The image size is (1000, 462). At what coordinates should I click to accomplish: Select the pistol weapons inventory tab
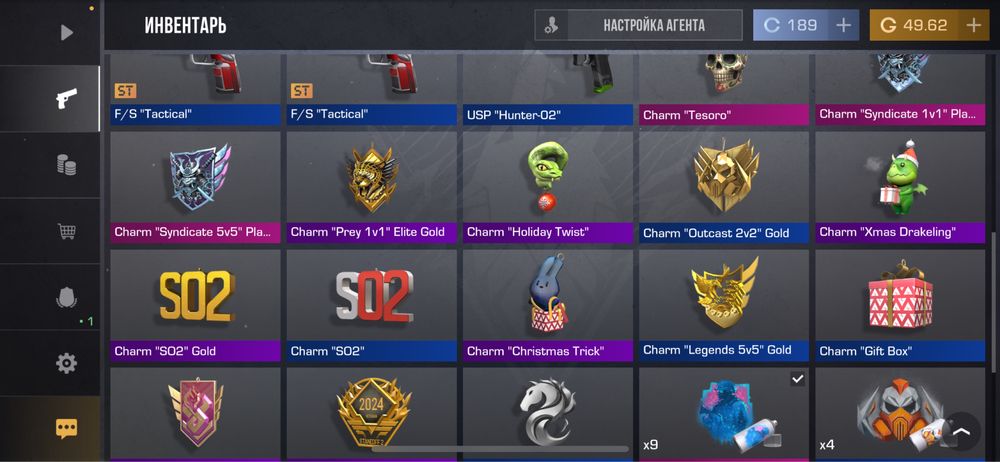point(66,98)
